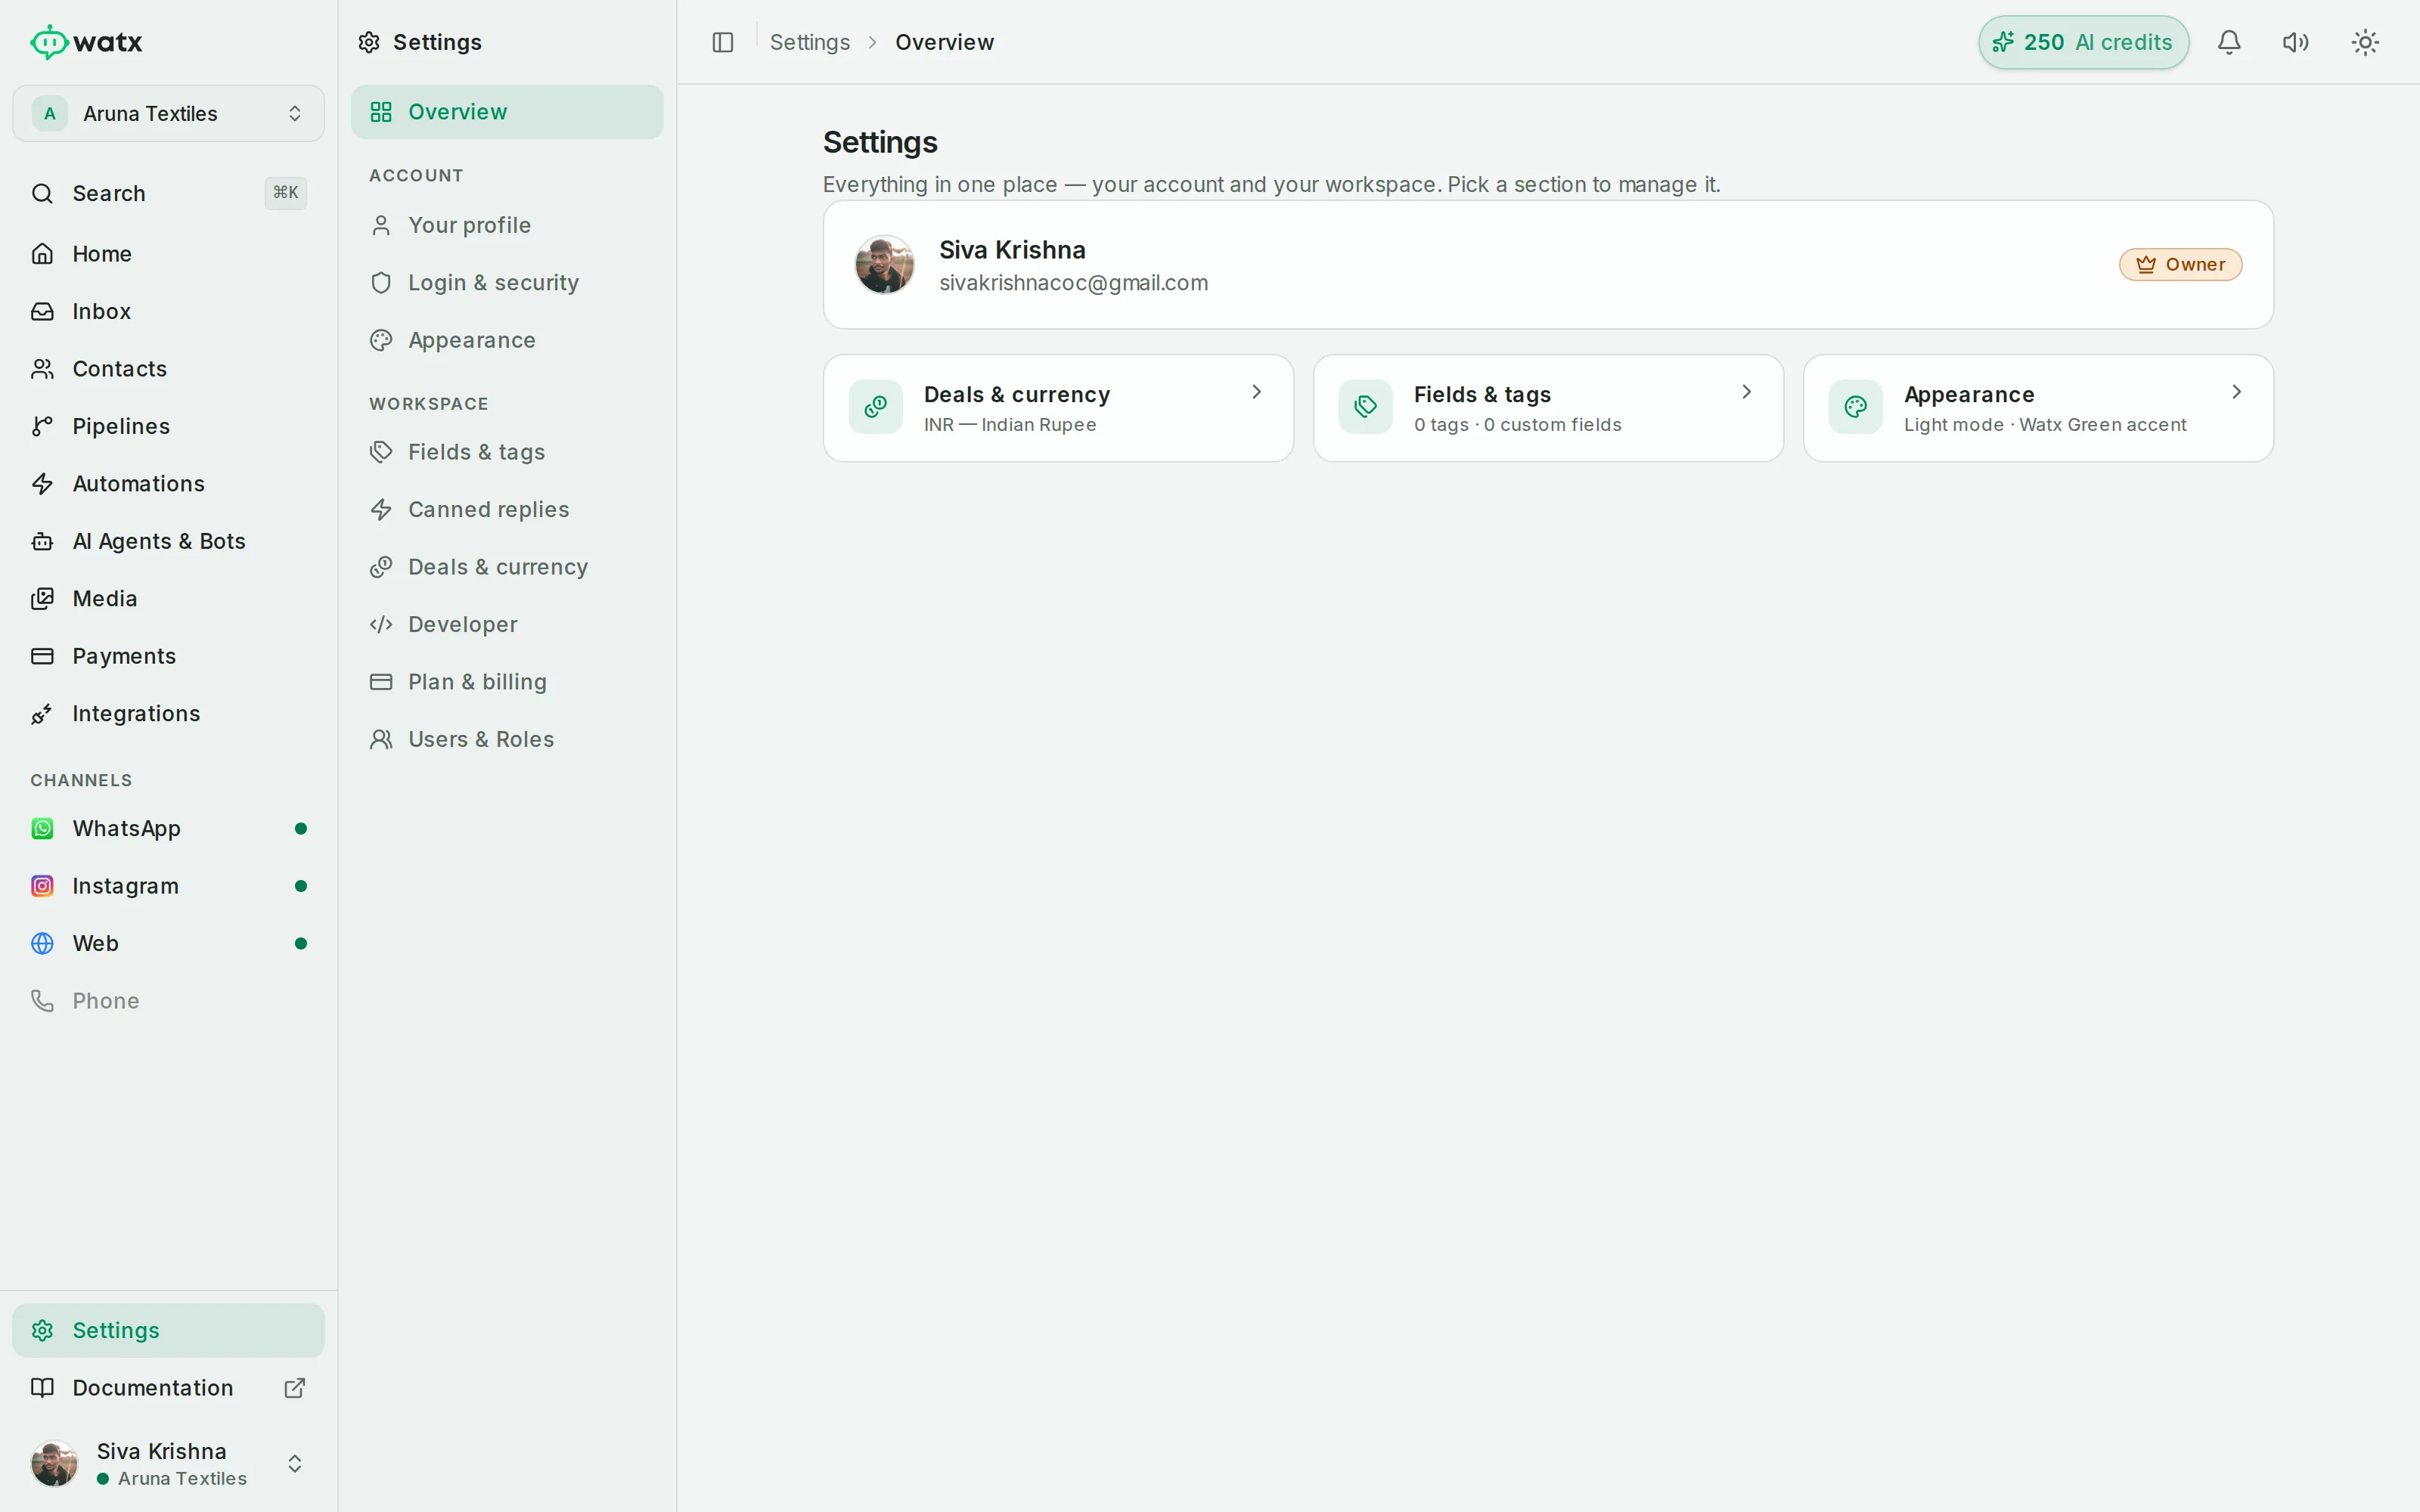2420x1512 pixels.
Task: Click the AI Agents & Bots robot icon
Action: pos(42,541)
